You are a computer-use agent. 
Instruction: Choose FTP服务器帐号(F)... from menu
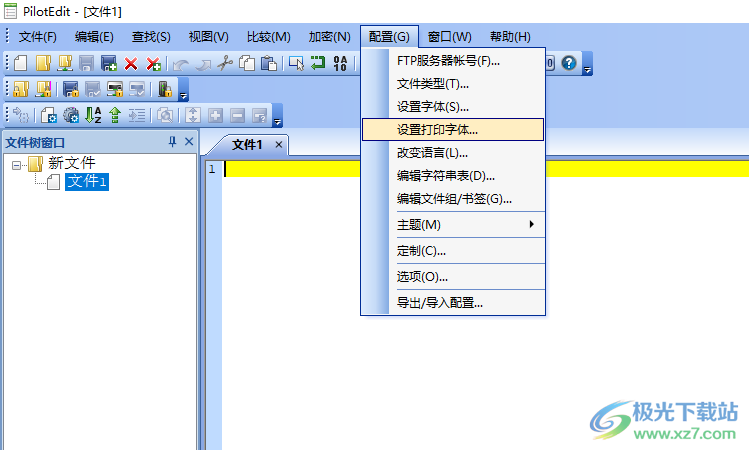(453, 61)
